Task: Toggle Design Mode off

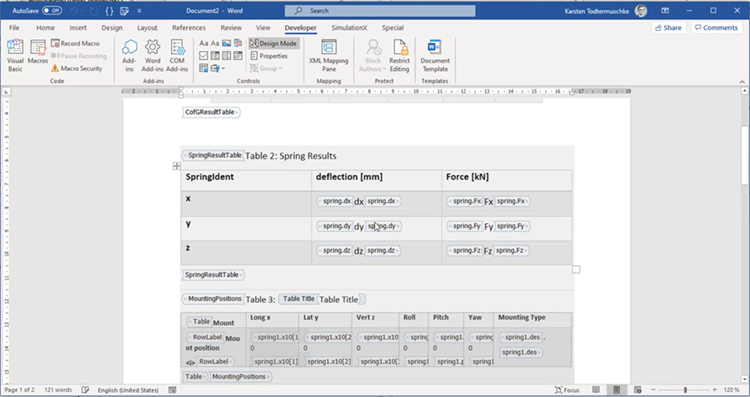Action: pos(274,43)
